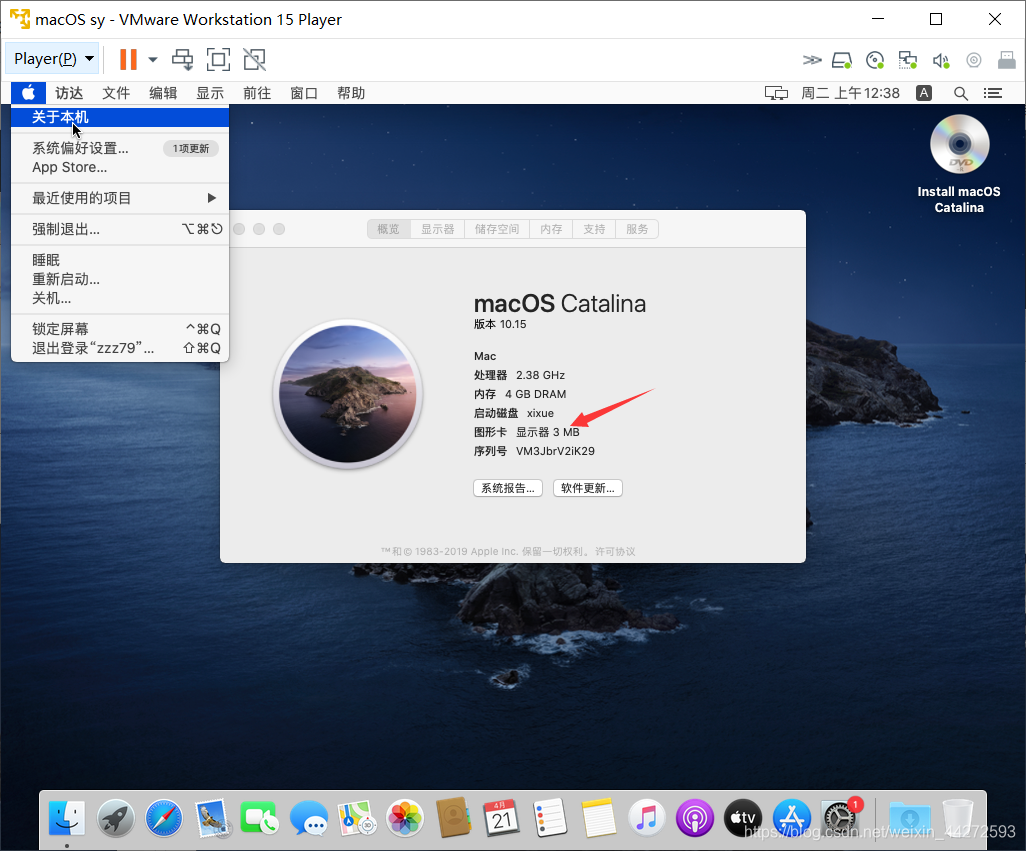
Task: Enter VMware full screen mode
Action: (218, 59)
